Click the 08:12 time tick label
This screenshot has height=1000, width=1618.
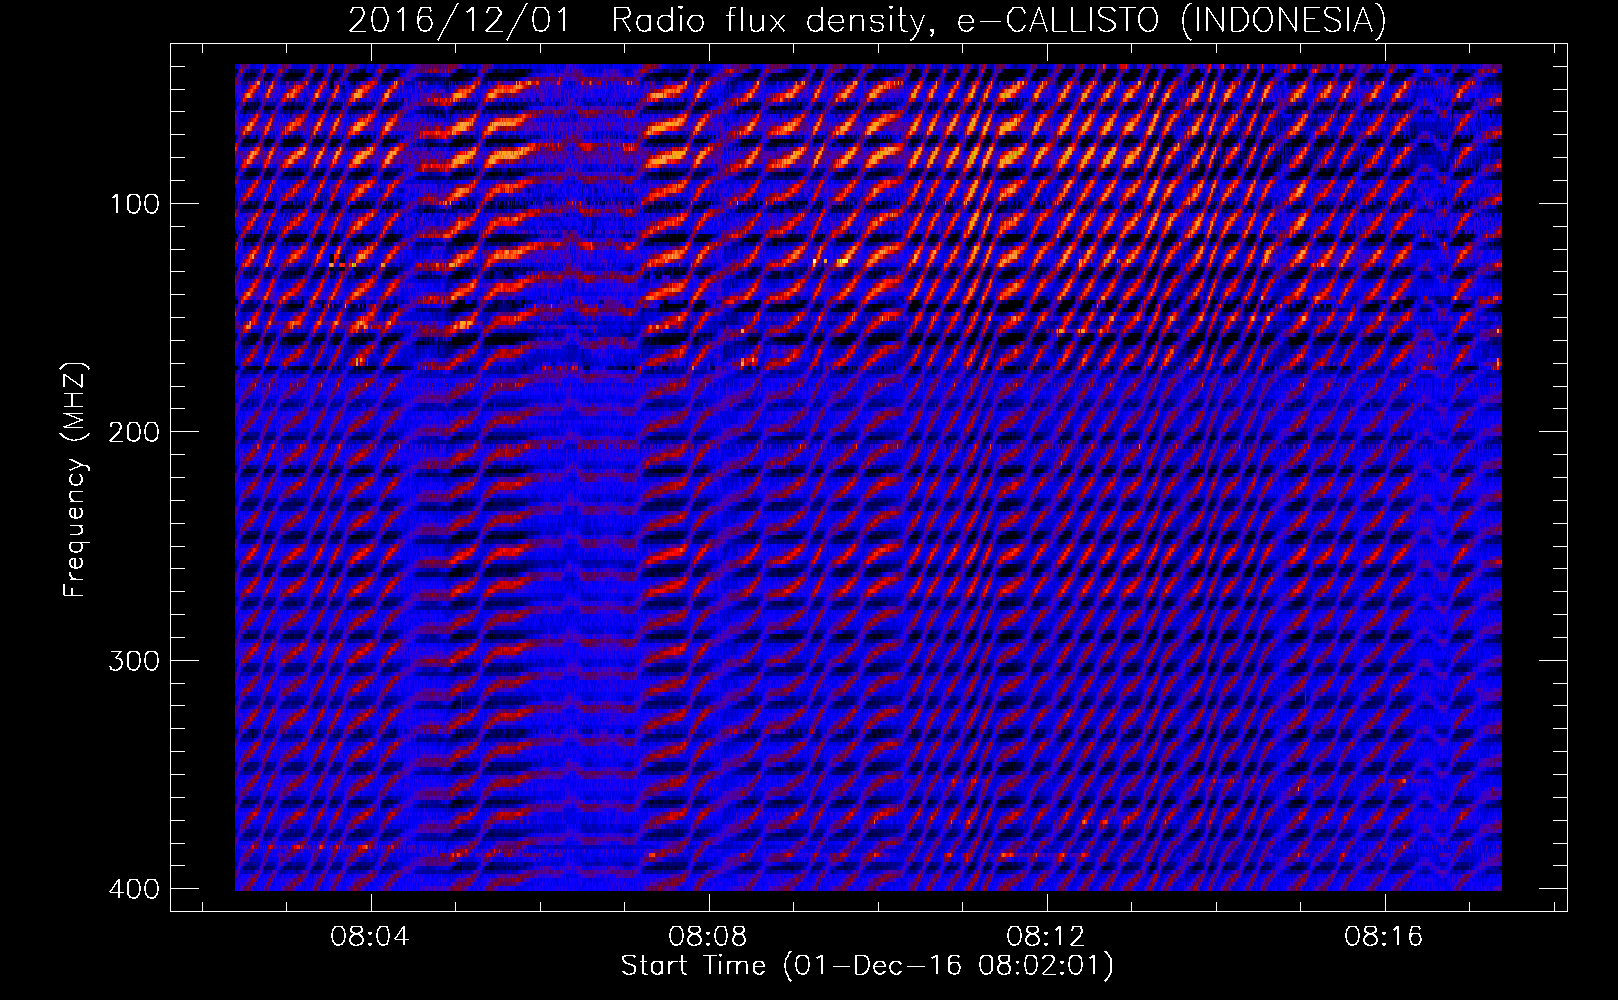[1046, 938]
